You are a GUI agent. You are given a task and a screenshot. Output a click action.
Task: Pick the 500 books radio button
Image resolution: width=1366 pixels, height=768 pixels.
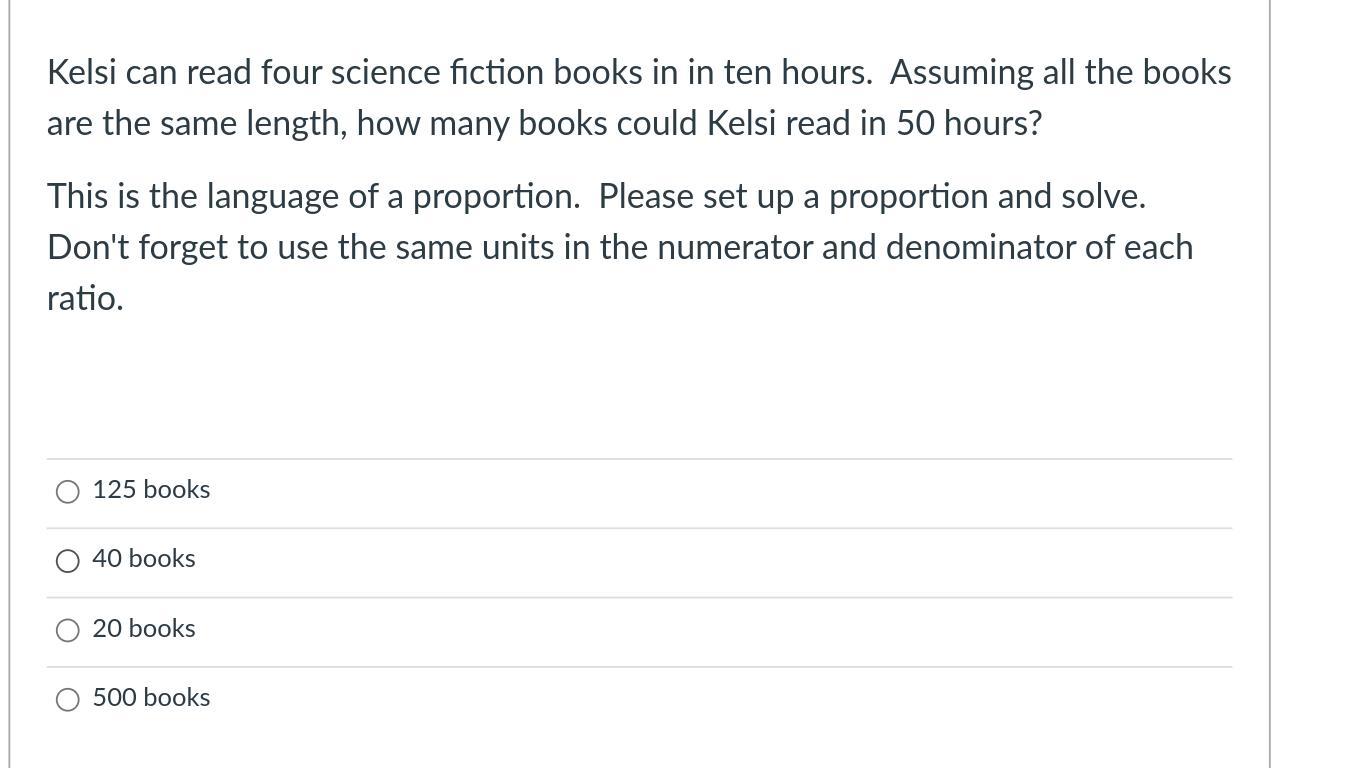pyautogui.click(x=68, y=699)
